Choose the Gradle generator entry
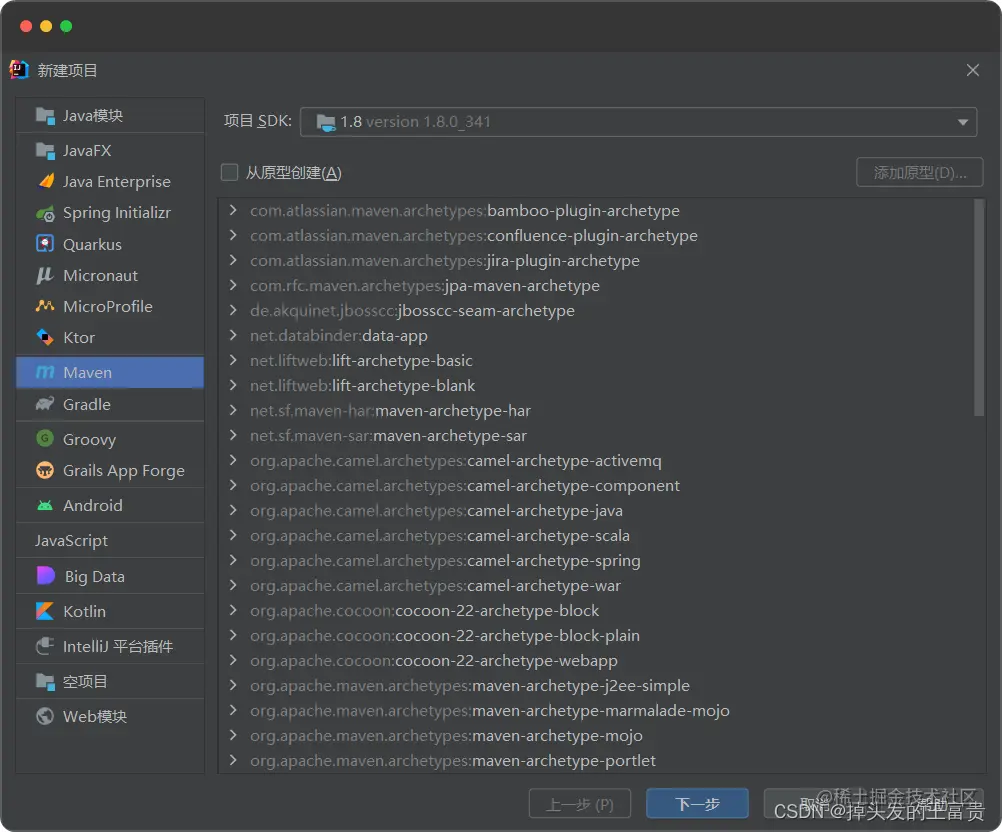The image size is (1002, 832). (110, 404)
